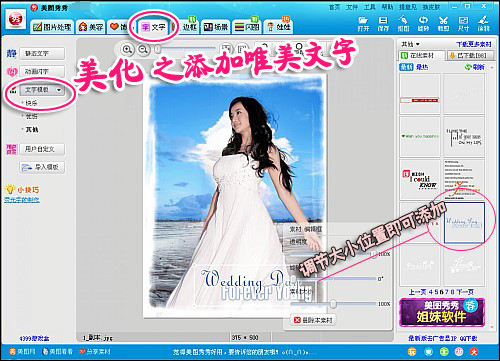This screenshot has width=500, height=361.
Task: Open the 尺寸 size tool icon
Action: tap(463, 21)
